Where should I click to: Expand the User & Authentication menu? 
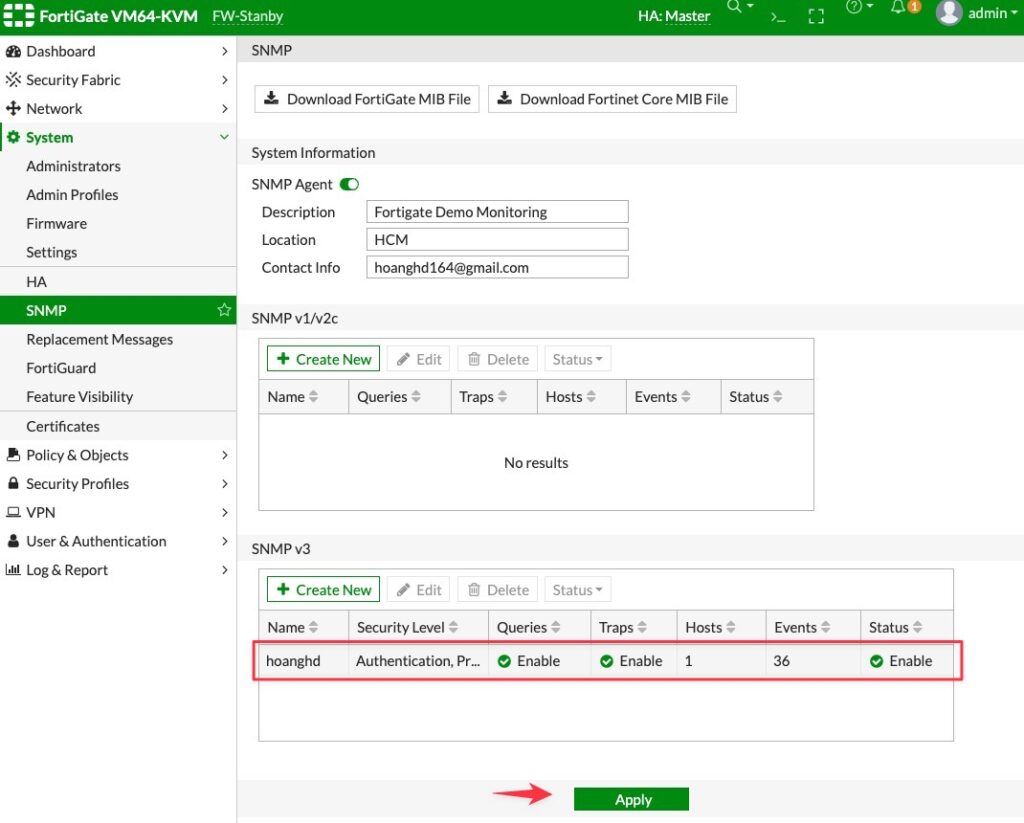pos(224,541)
